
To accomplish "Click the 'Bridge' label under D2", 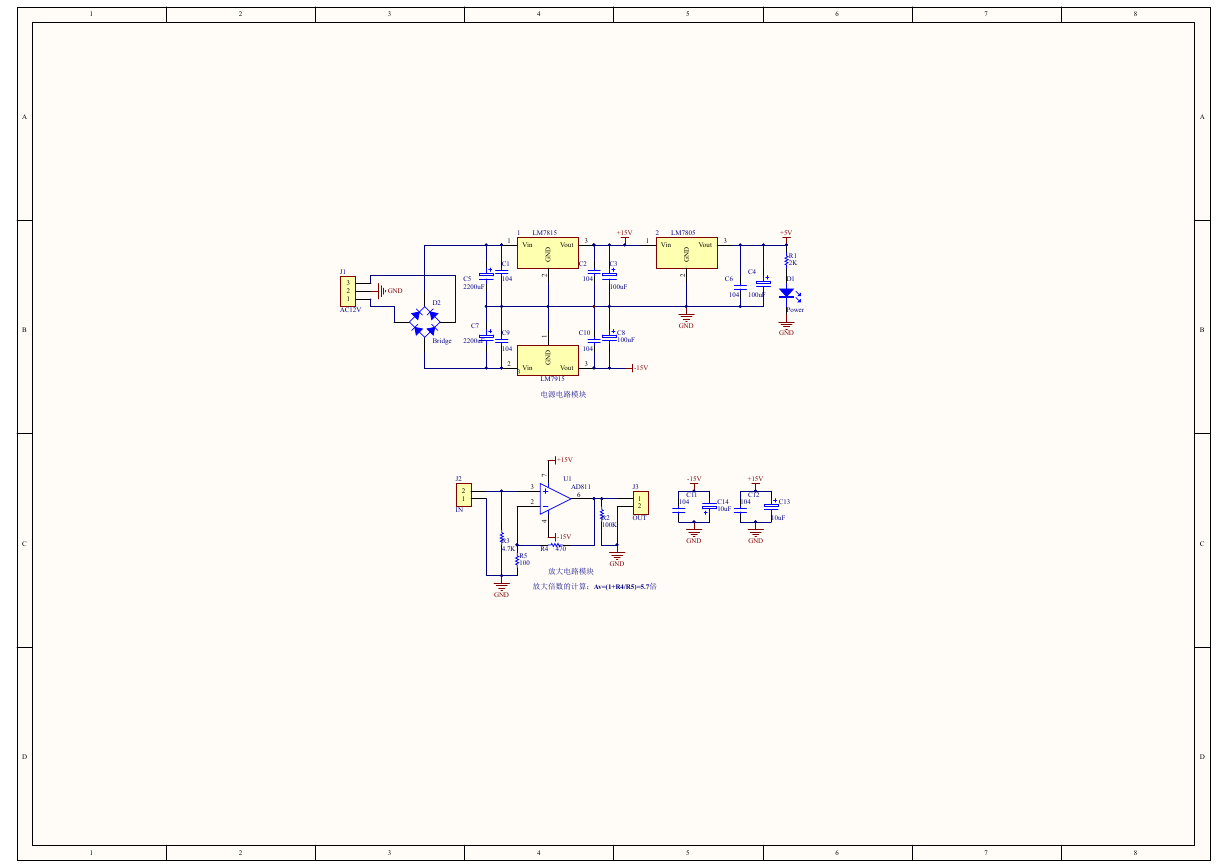I will pyautogui.click(x=442, y=341).
